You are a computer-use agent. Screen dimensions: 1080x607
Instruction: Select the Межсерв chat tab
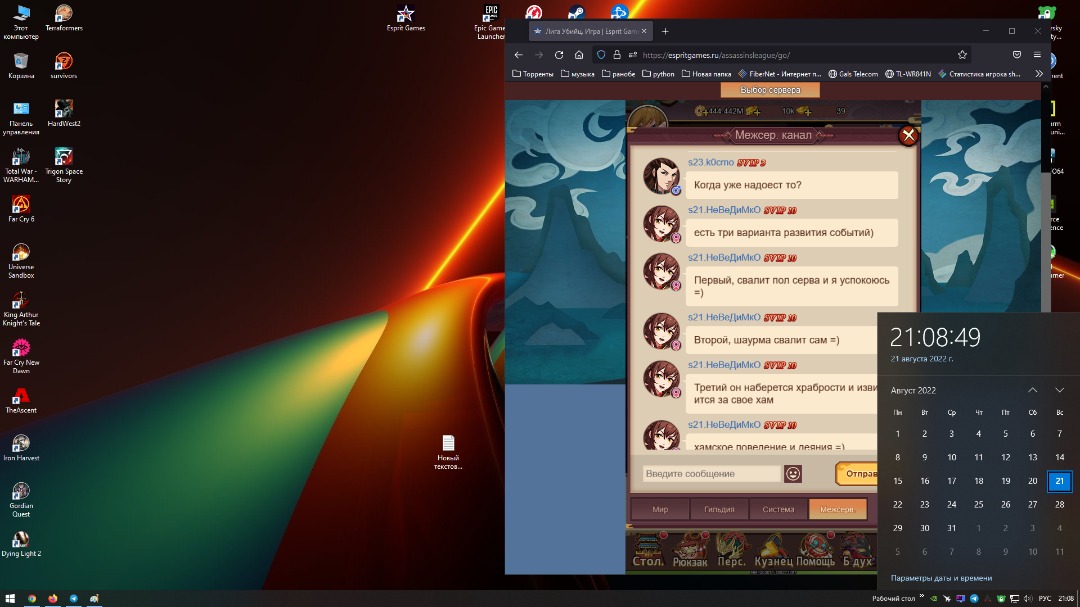coord(837,509)
